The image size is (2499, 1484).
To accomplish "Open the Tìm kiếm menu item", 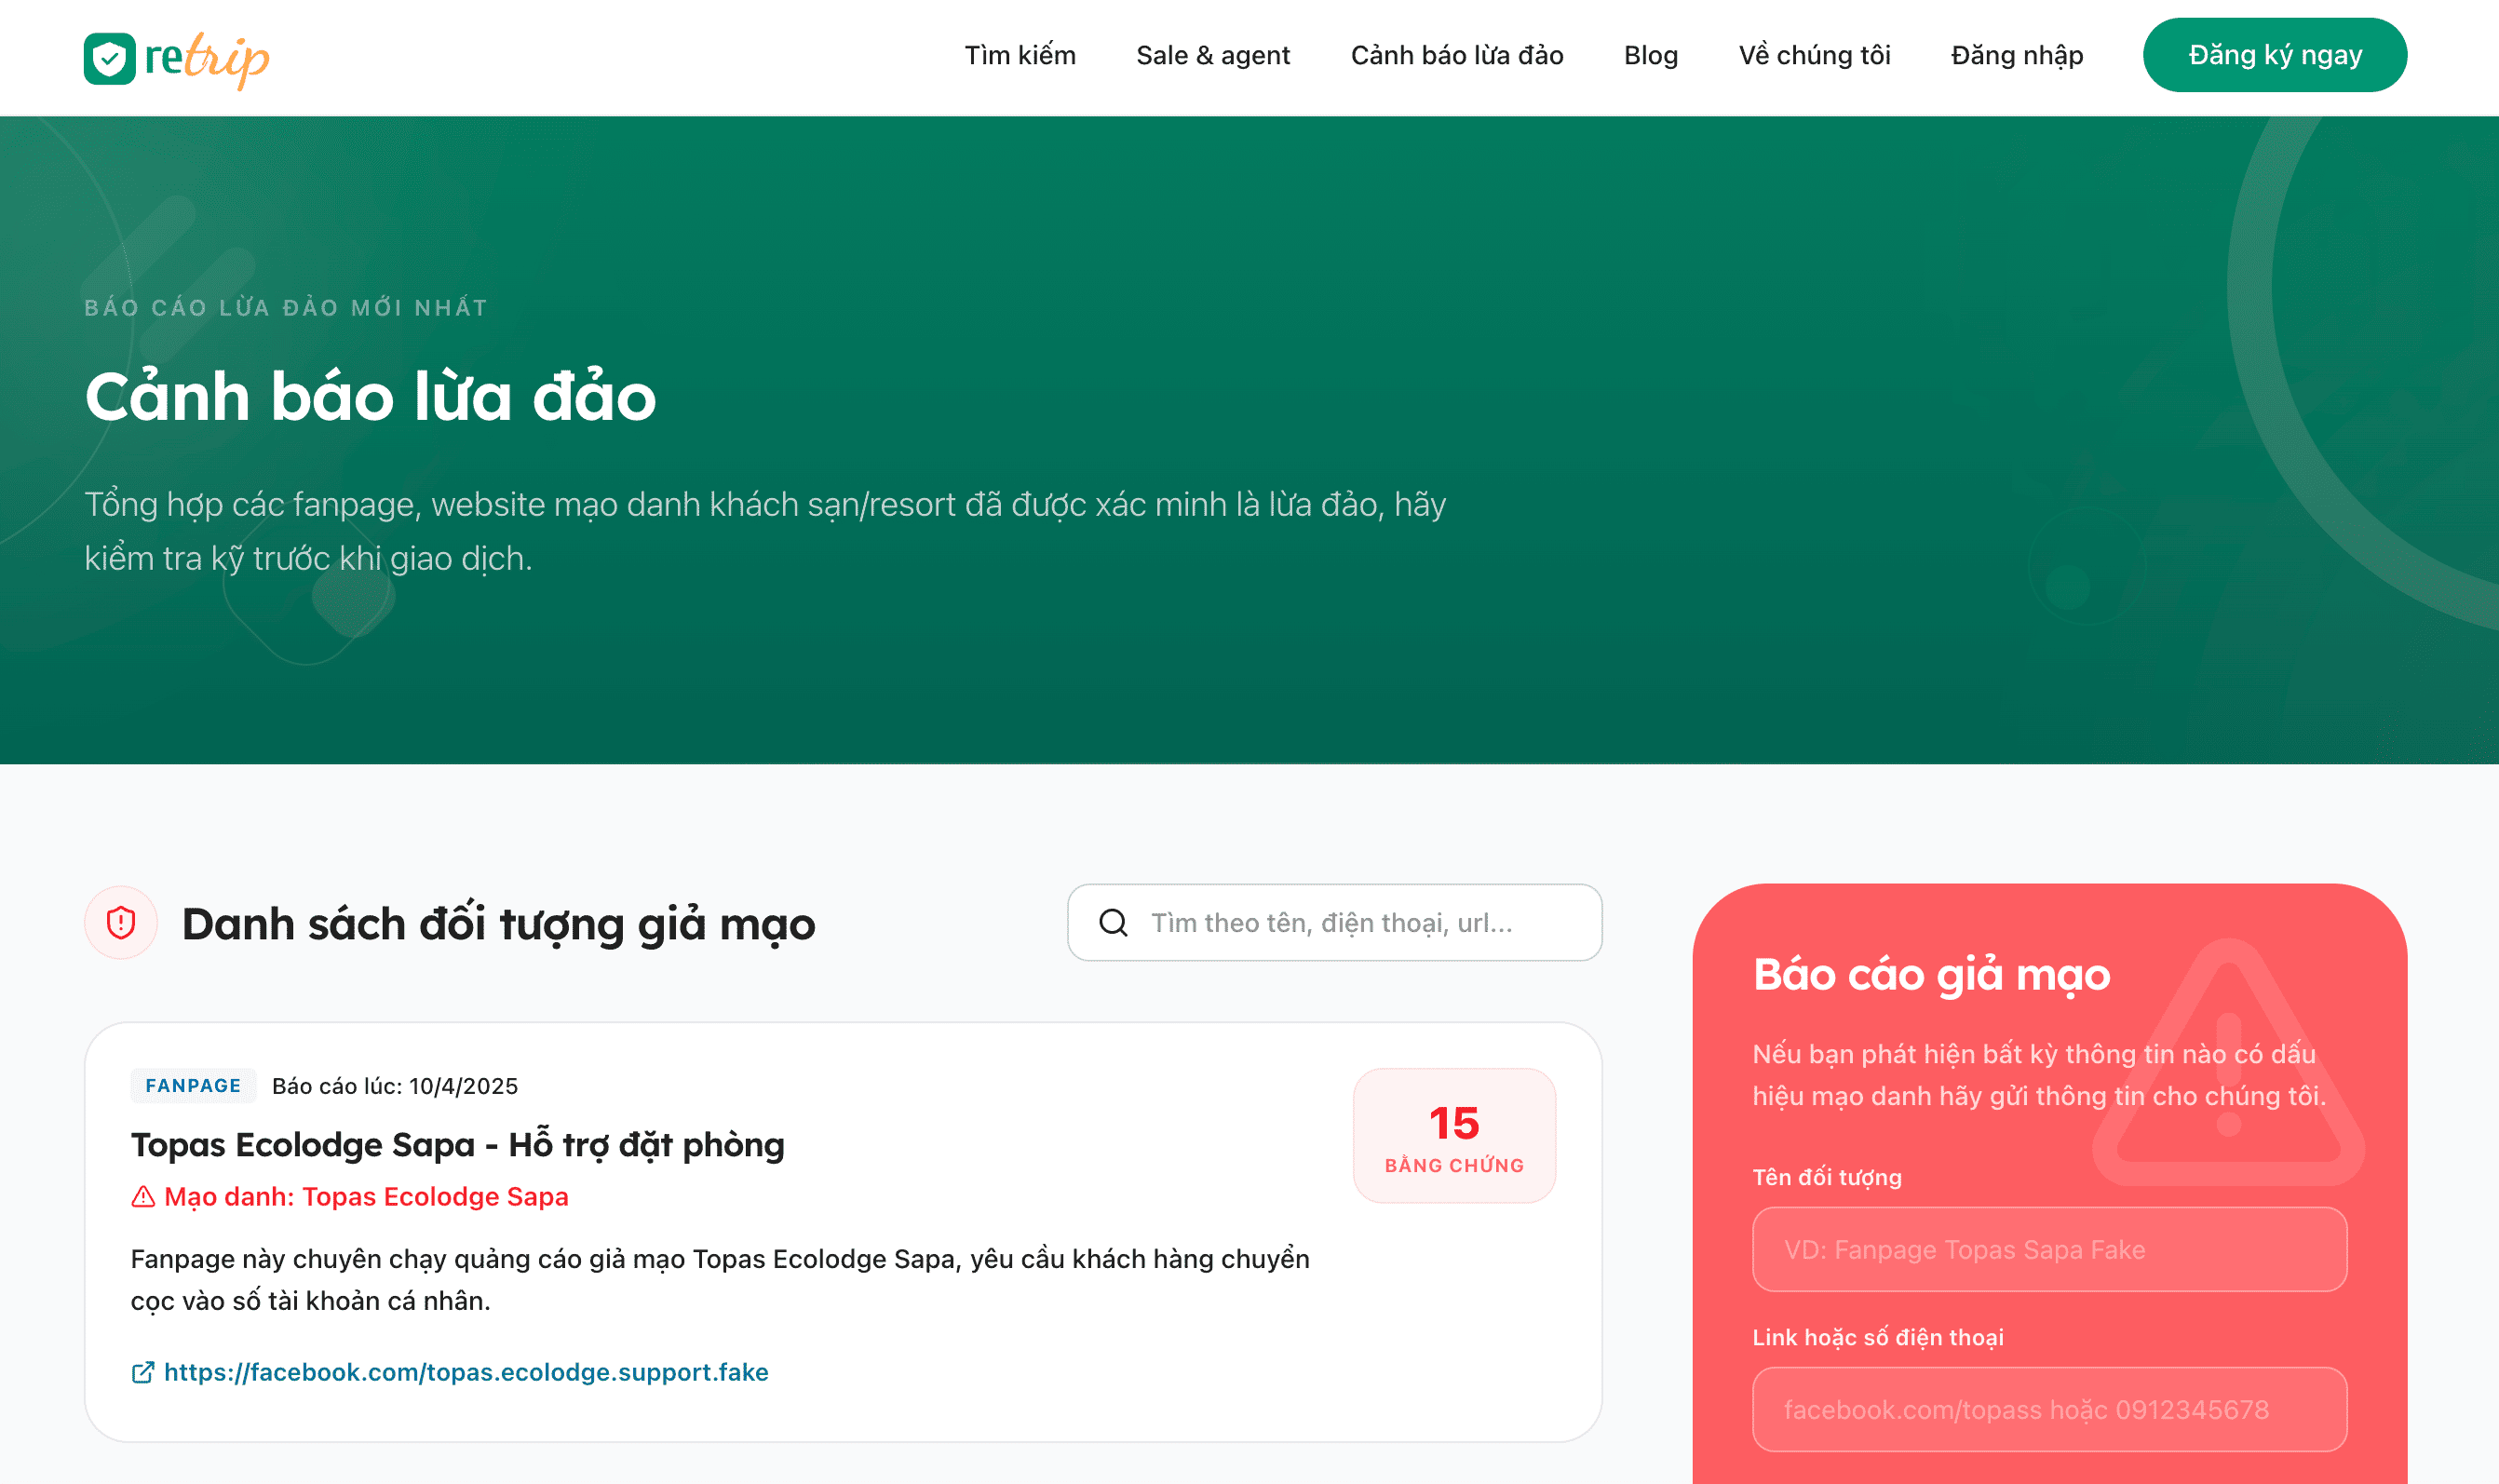I will click(1020, 55).
